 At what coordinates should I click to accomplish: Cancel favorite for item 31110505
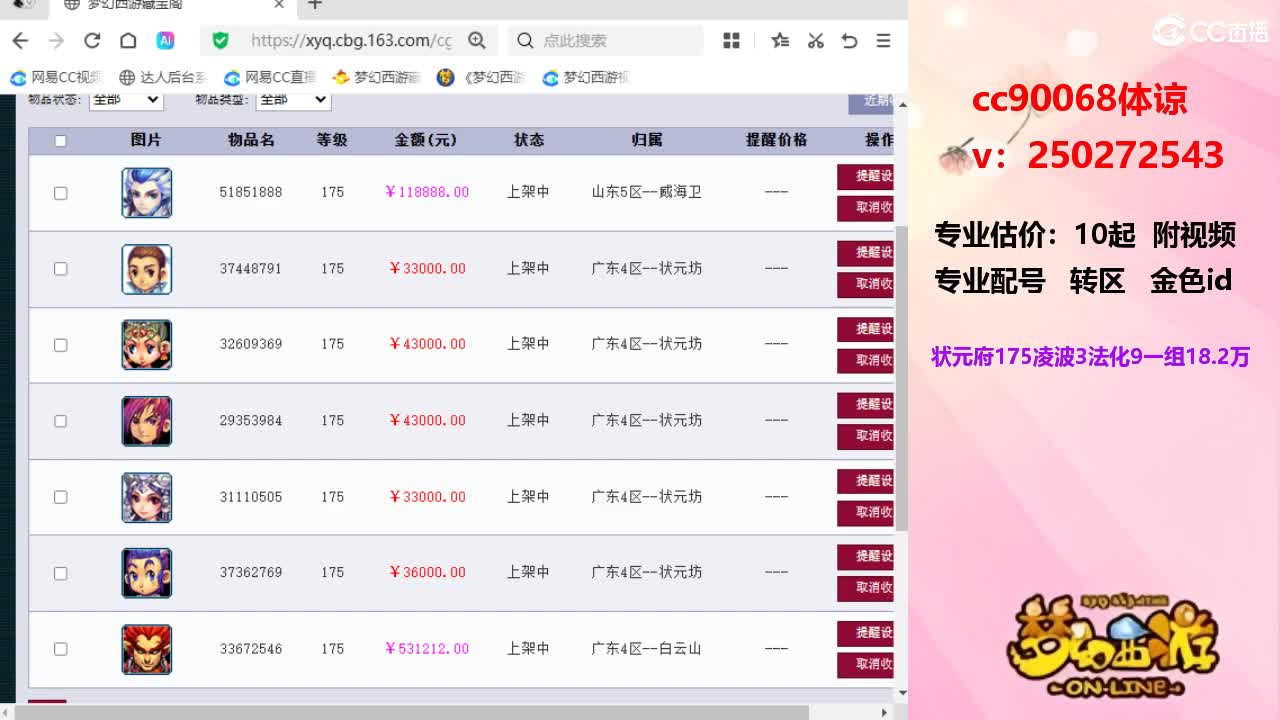[x=865, y=512]
